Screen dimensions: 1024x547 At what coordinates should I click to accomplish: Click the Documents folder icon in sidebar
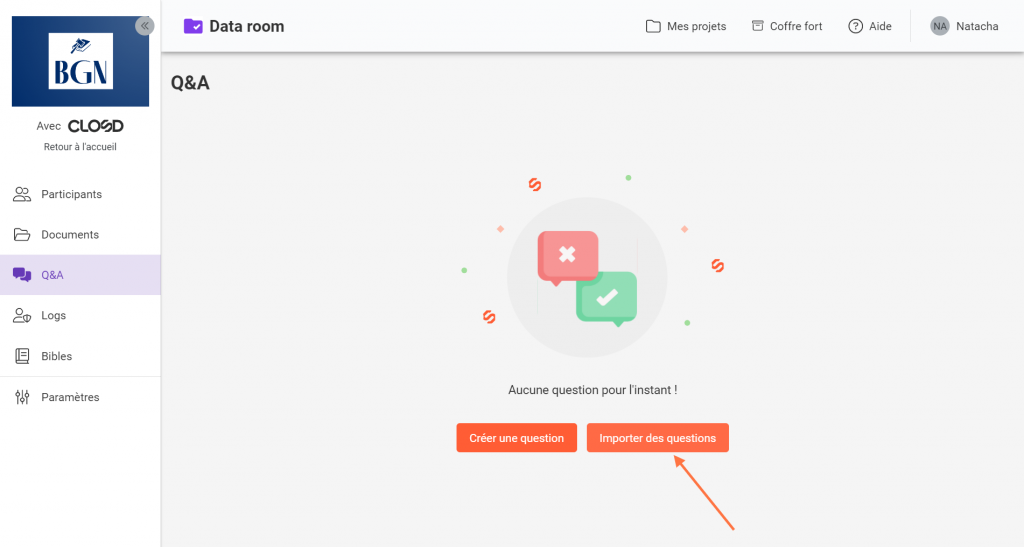click(x=22, y=235)
